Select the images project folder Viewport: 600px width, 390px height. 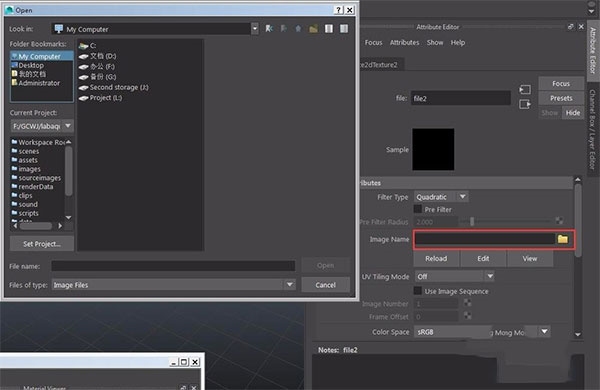coord(26,169)
